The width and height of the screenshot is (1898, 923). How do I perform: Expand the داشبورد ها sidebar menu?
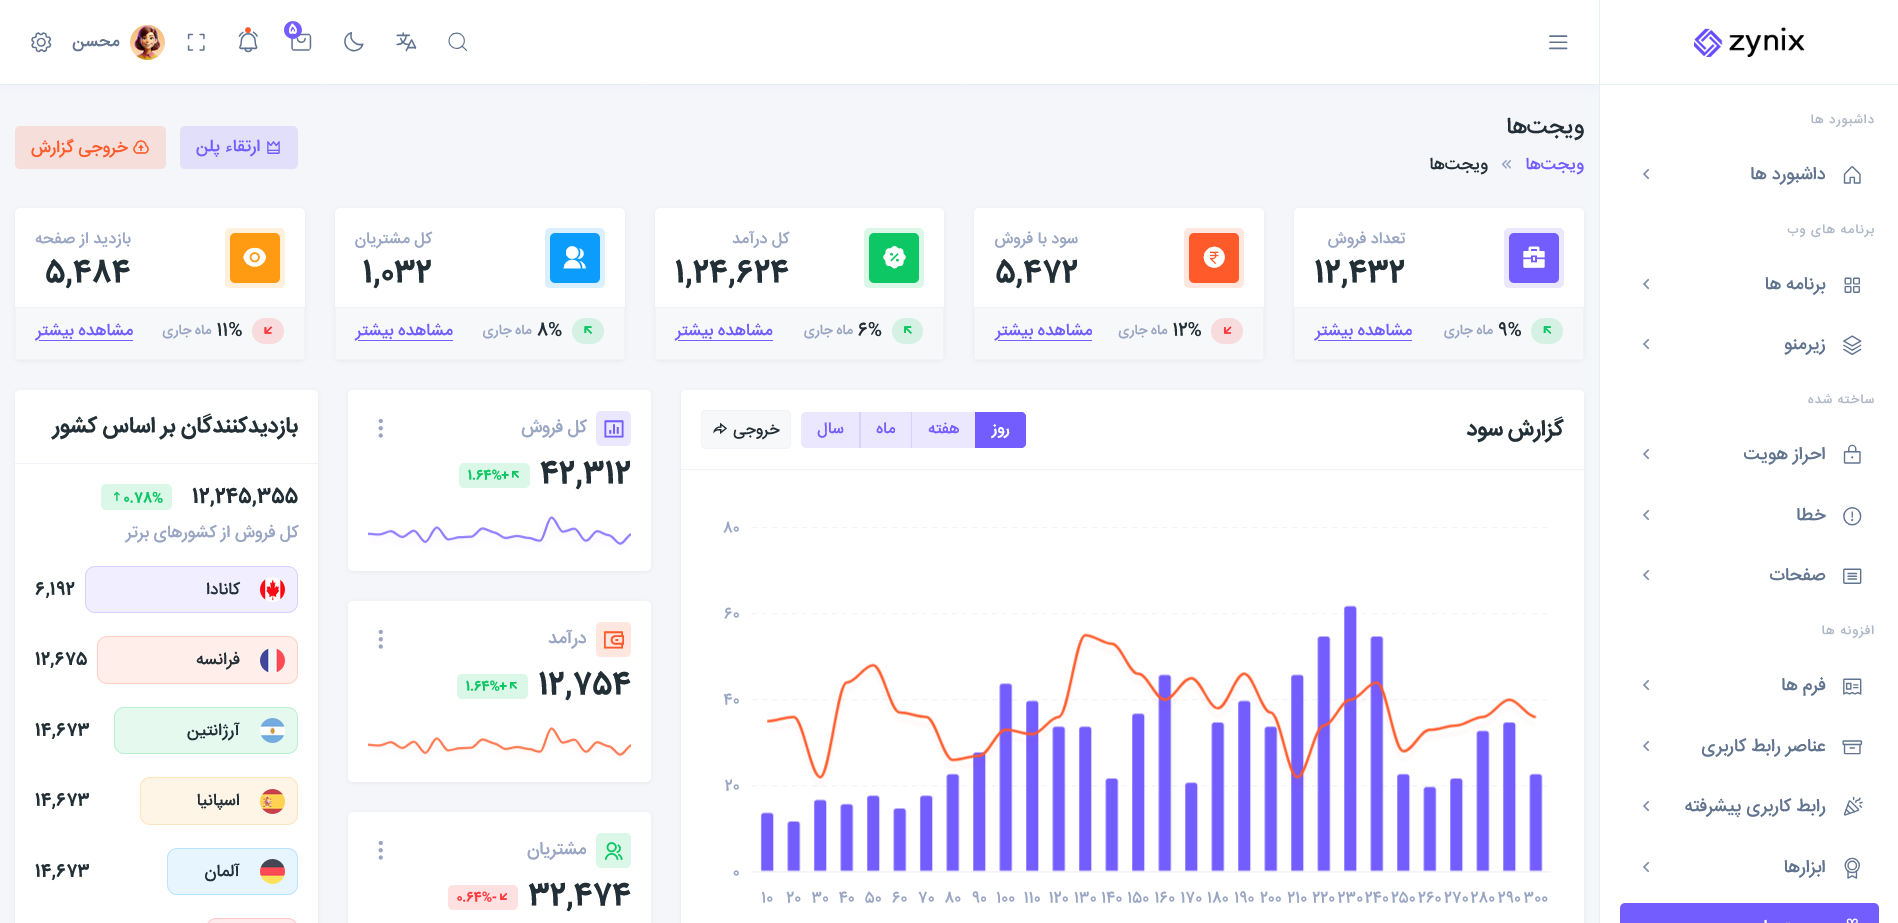click(x=1749, y=174)
